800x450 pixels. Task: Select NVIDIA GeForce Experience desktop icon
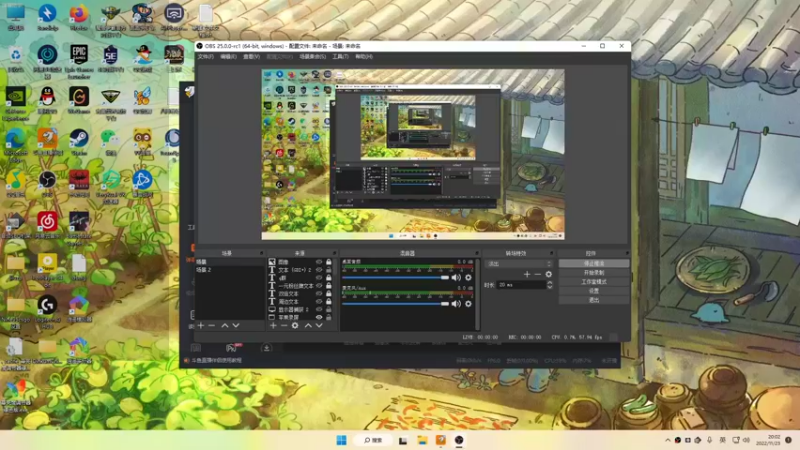pos(15,104)
